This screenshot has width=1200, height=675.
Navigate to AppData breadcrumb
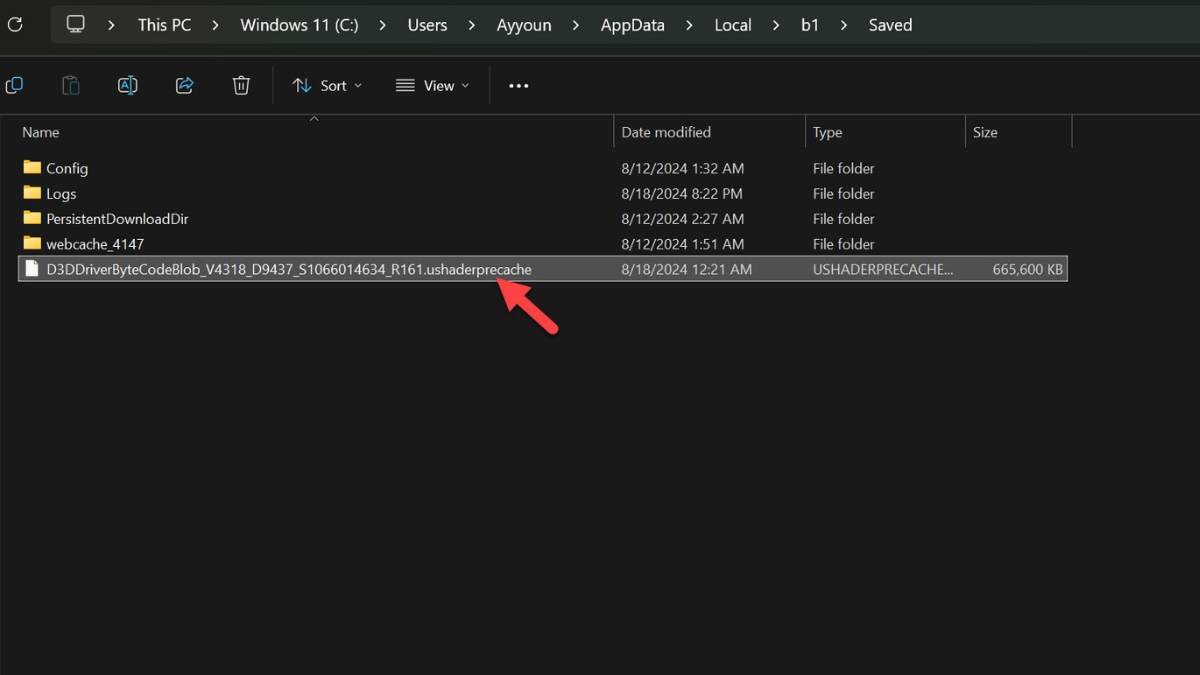click(x=632, y=25)
